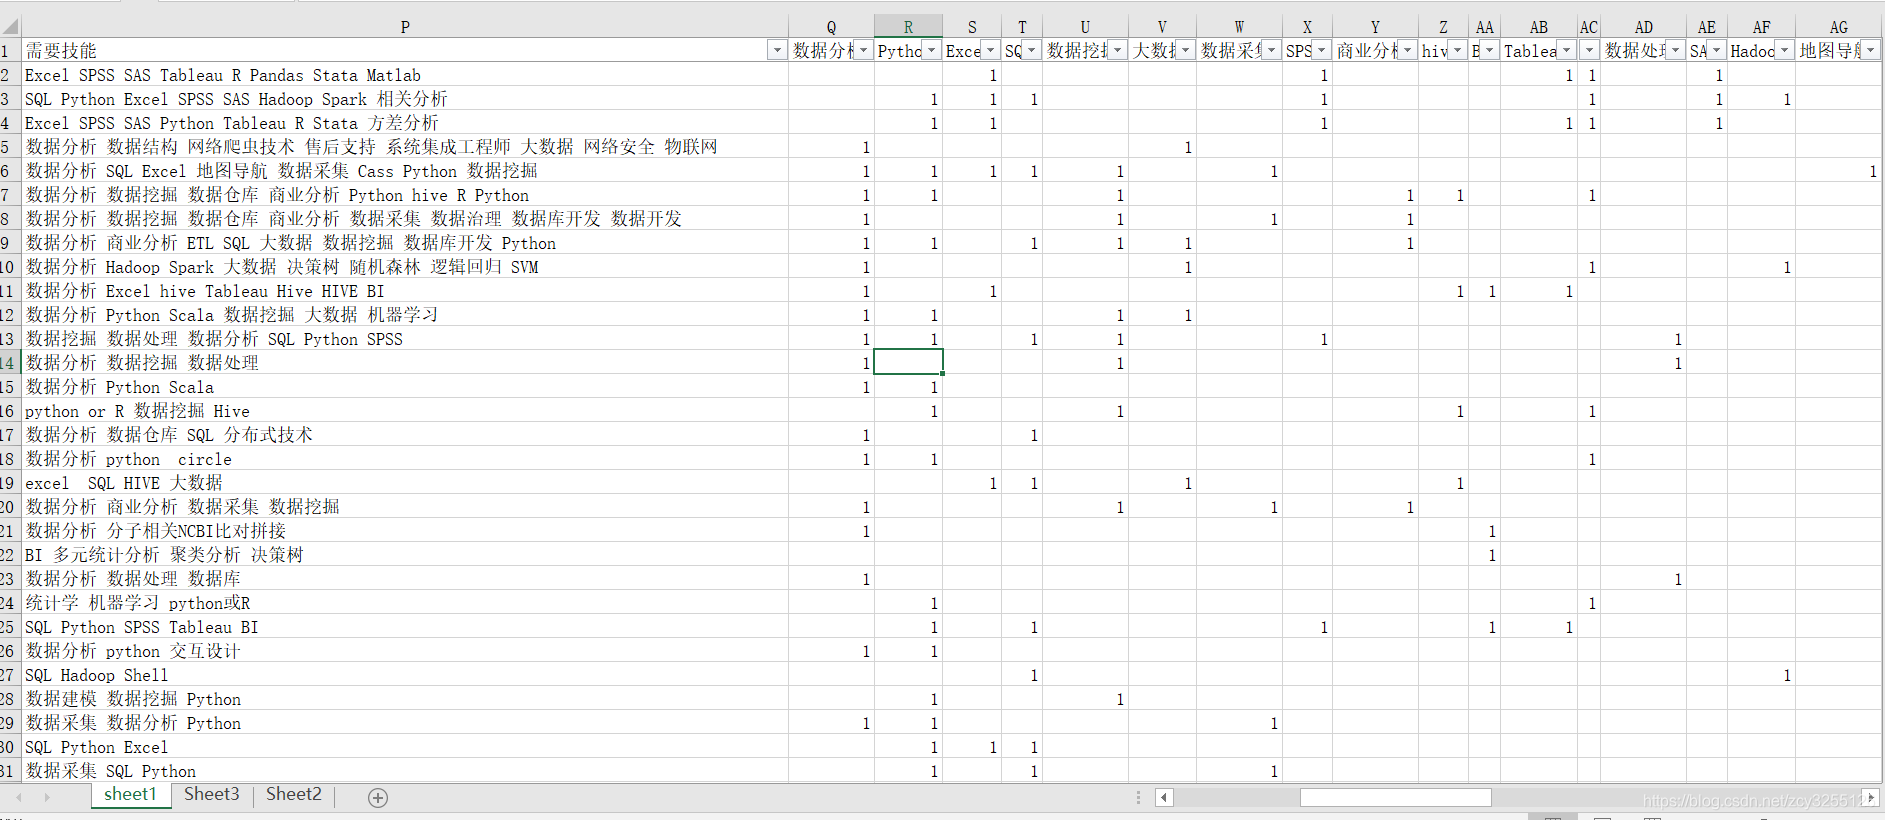Open the 地图导航 column filter dropdown
This screenshot has height=820, width=1885.
click(x=1870, y=50)
